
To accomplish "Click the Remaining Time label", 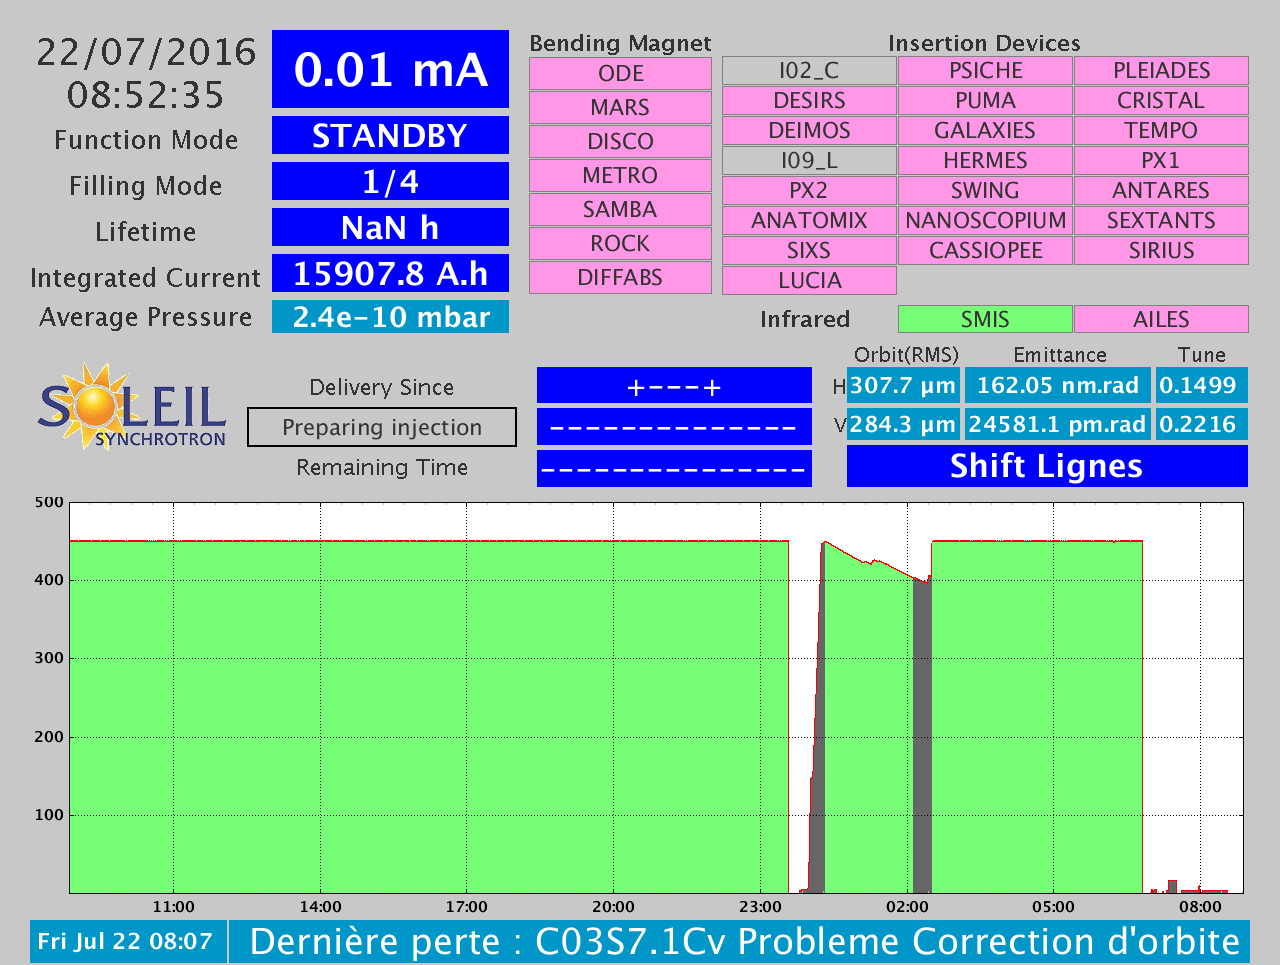I will (x=382, y=467).
